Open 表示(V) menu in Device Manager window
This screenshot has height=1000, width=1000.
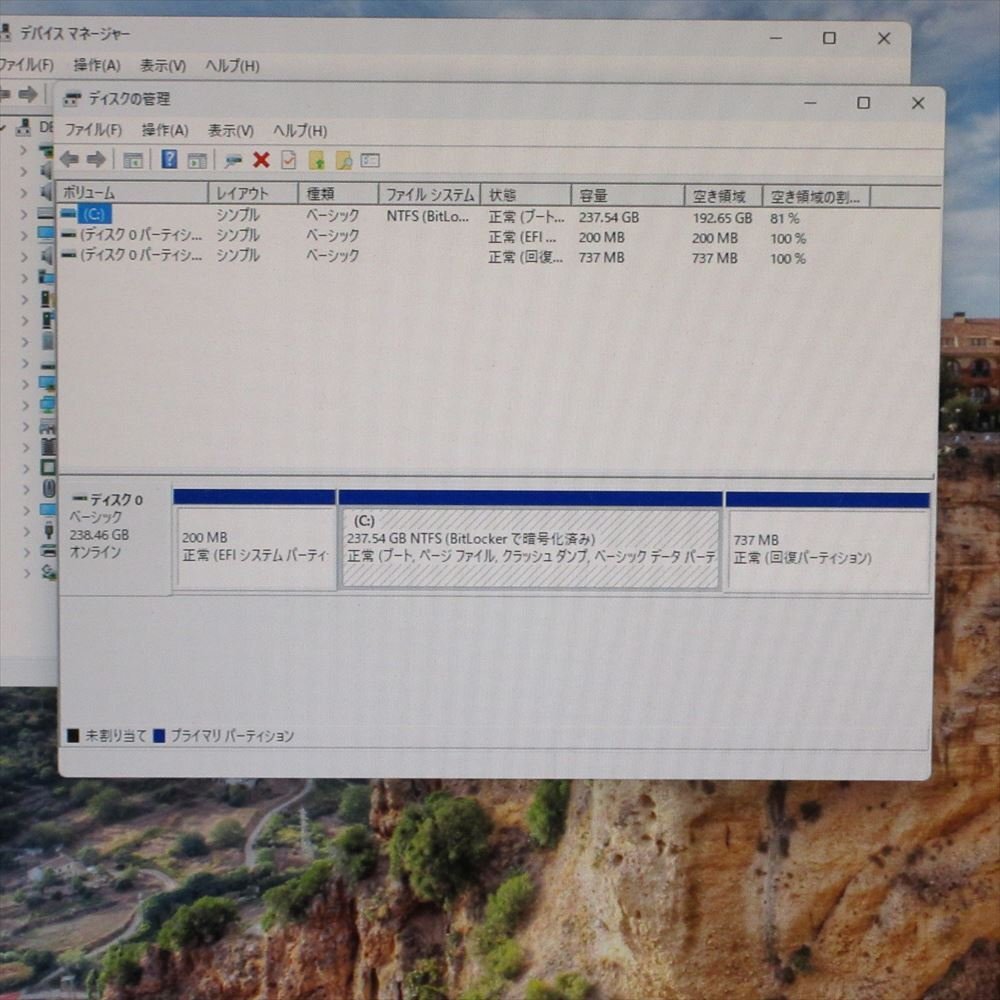(163, 66)
